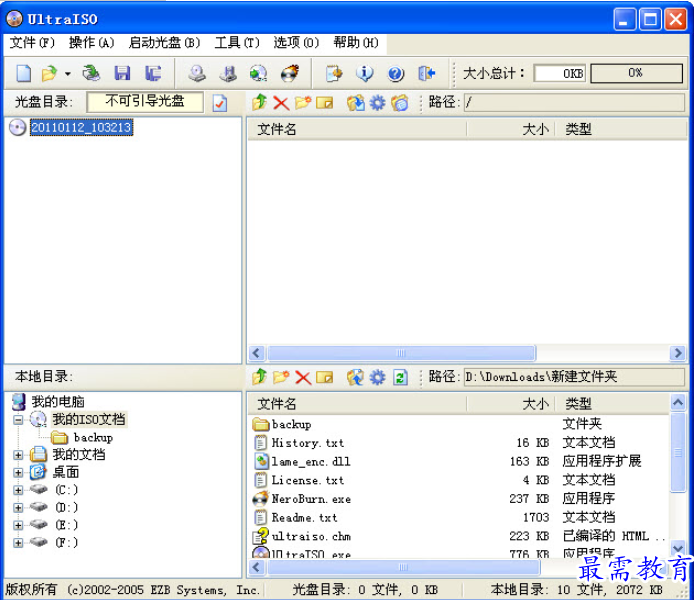Screen dimensions: 700x600
Task: Click rename icon in local directory toolbar
Action: (325, 378)
